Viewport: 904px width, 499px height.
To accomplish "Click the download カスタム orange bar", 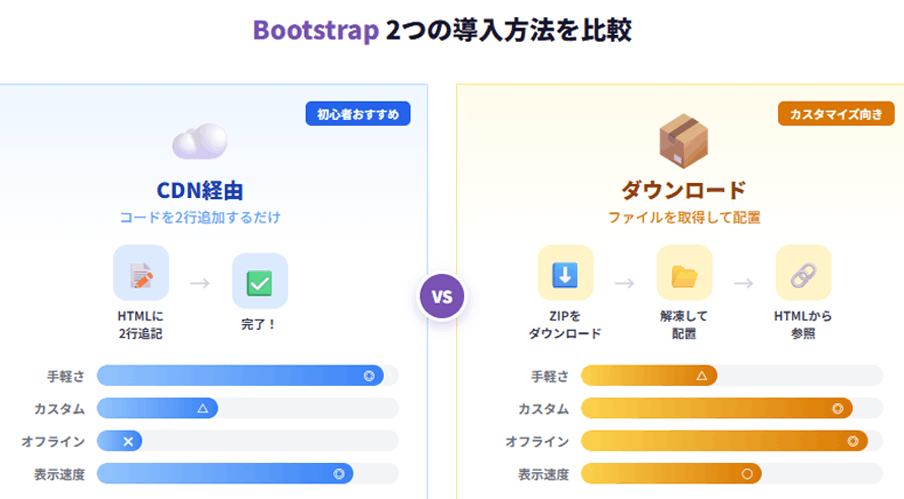I will pos(716,408).
